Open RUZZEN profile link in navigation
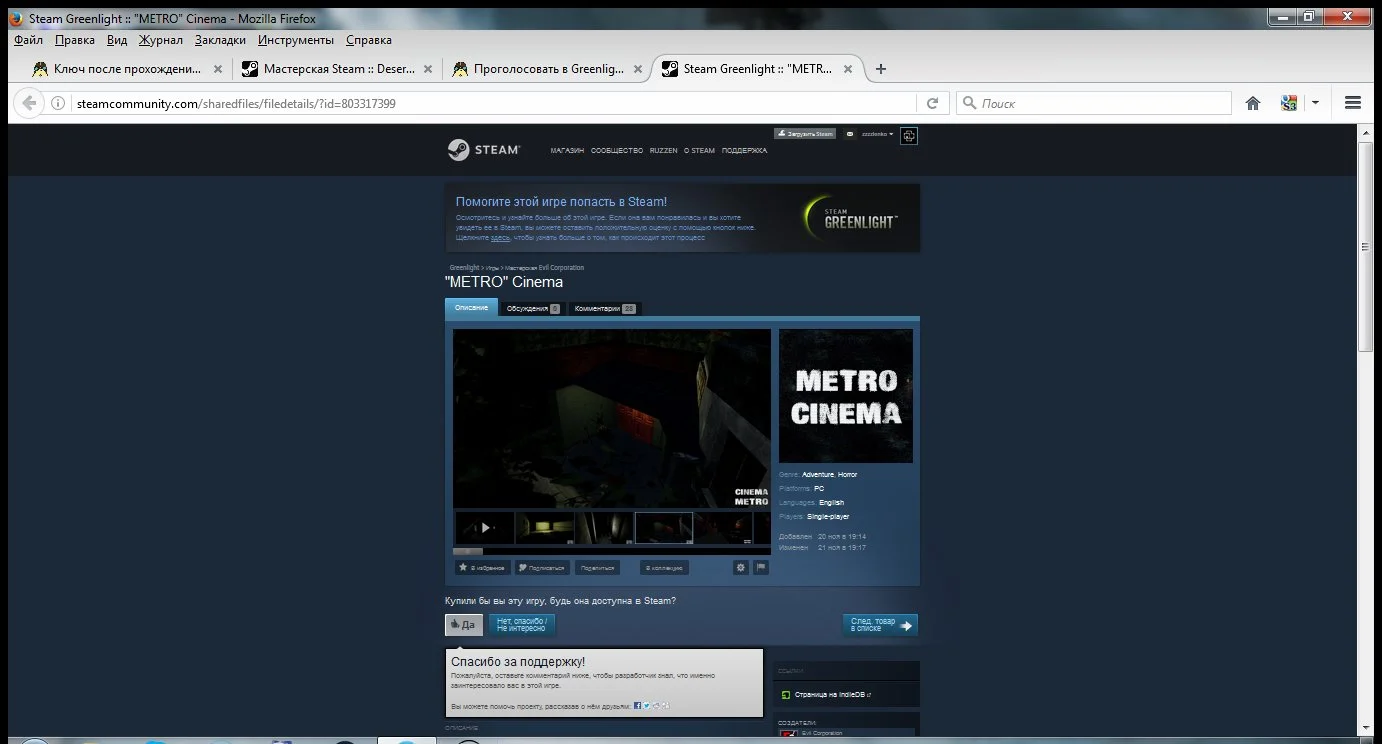 coord(663,151)
